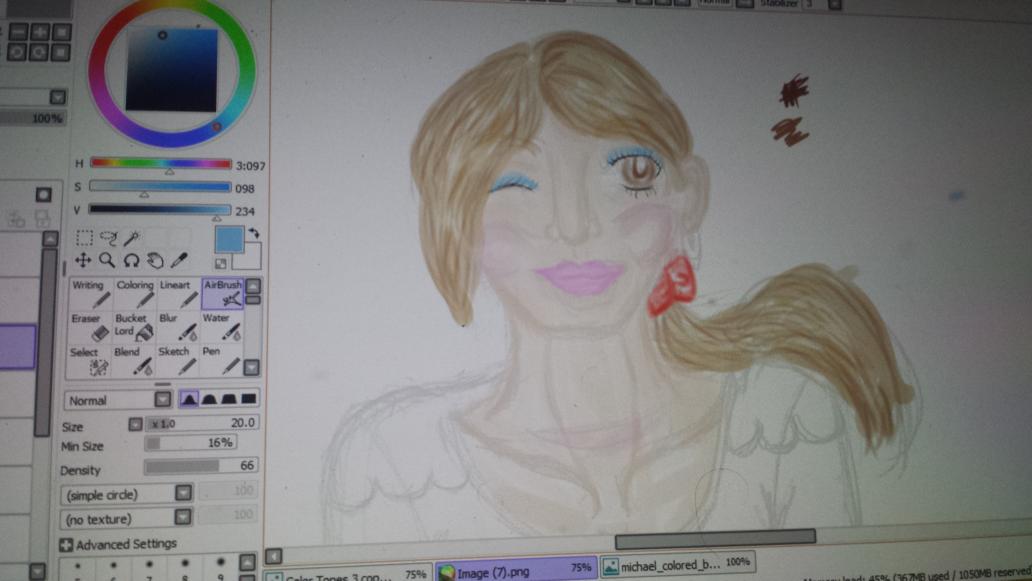Viewport: 1032px width, 581px height.
Task: Click the navigator zoom out minus button
Action: pos(18,31)
